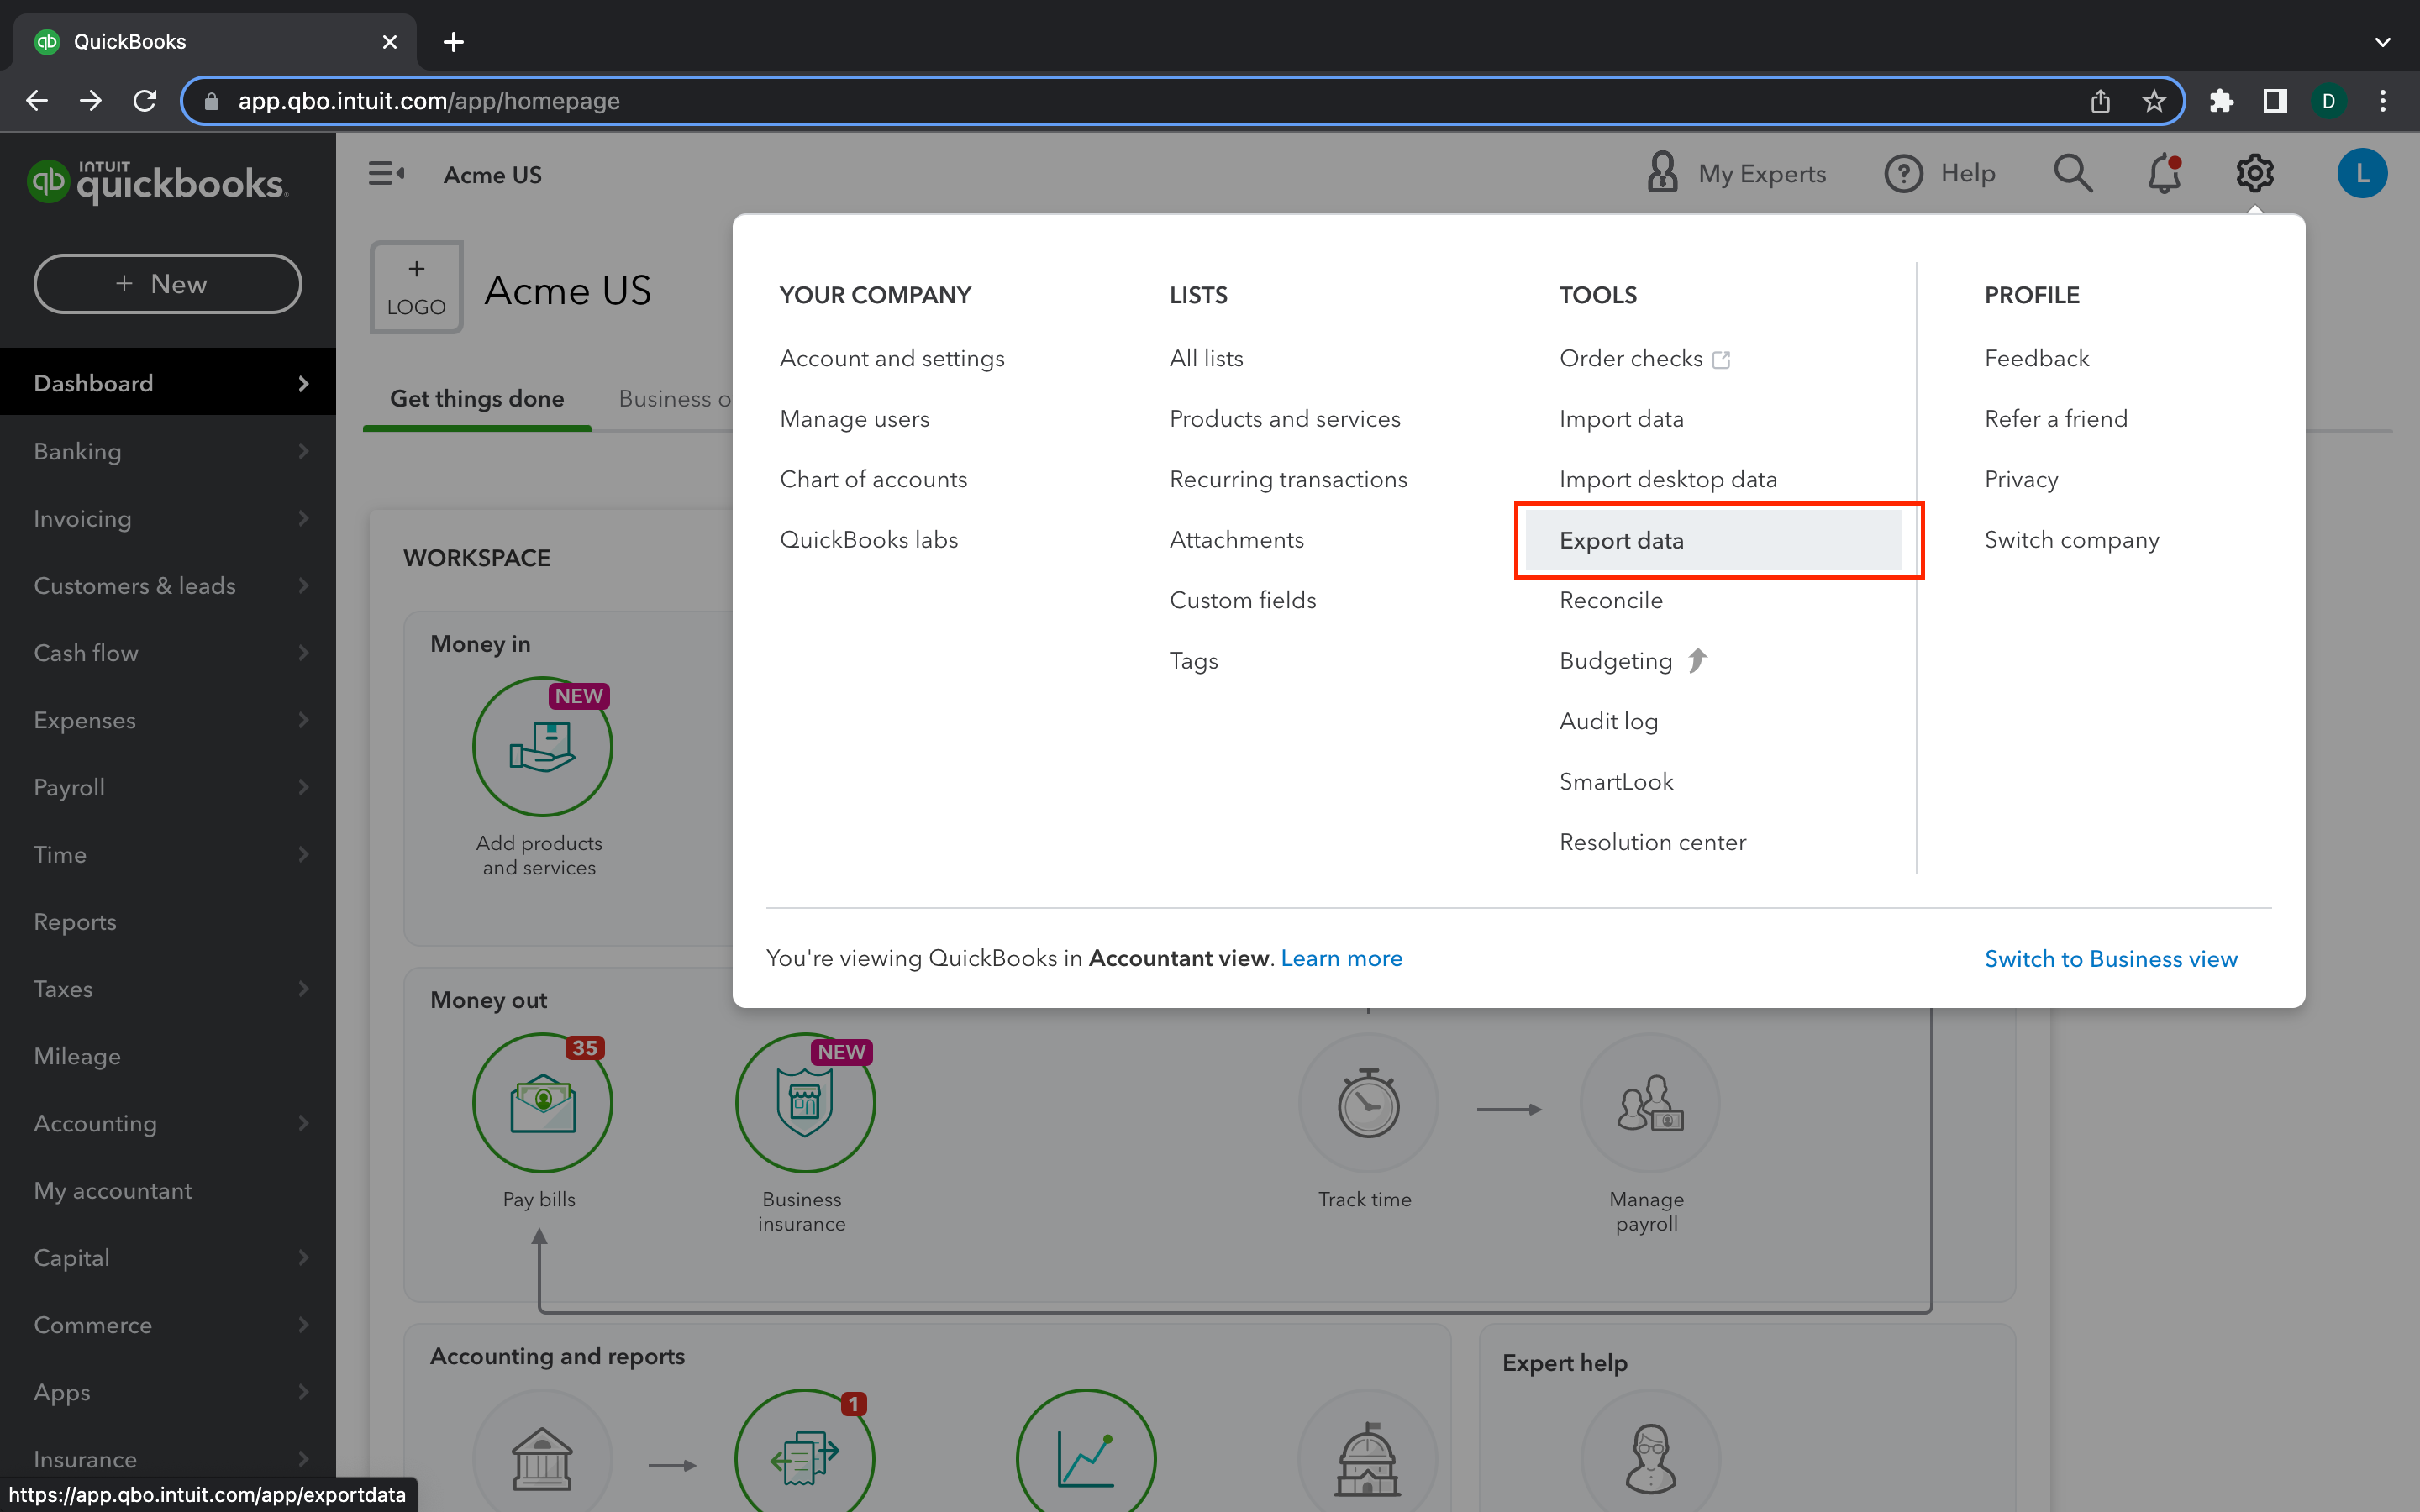Viewport: 2420px width, 1512px height.
Task: Open My Experts person icon
Action: click(1662, 173)
